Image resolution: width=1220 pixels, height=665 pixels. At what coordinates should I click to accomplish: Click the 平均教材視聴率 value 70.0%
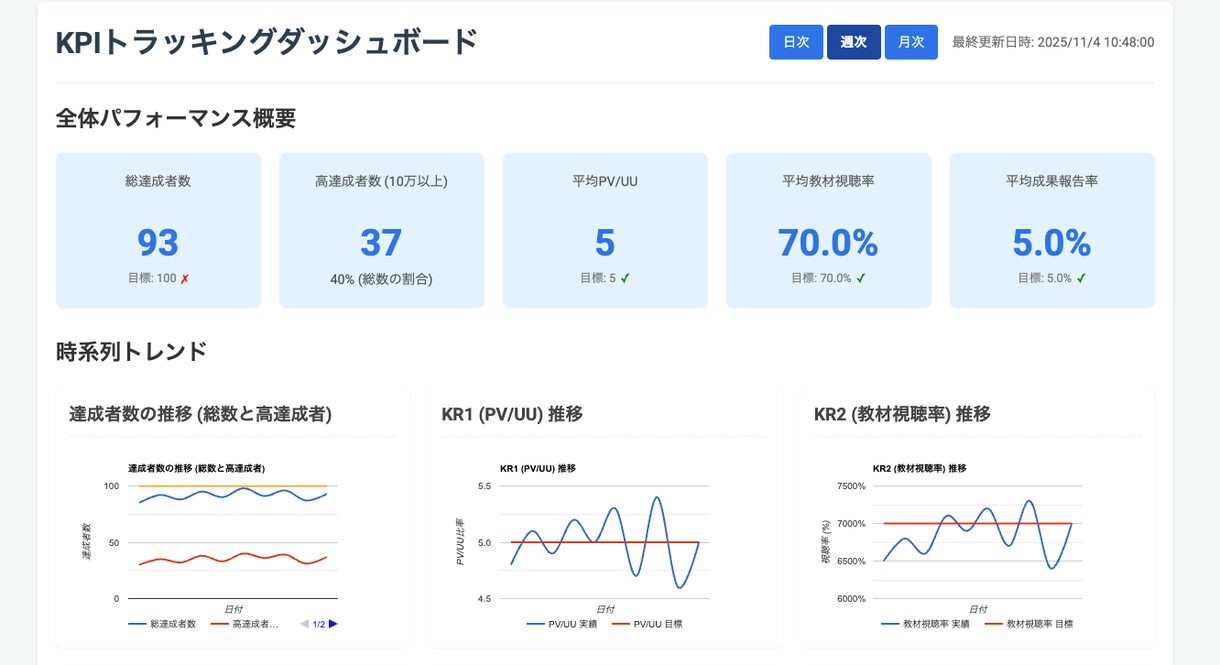coord(828,242)
